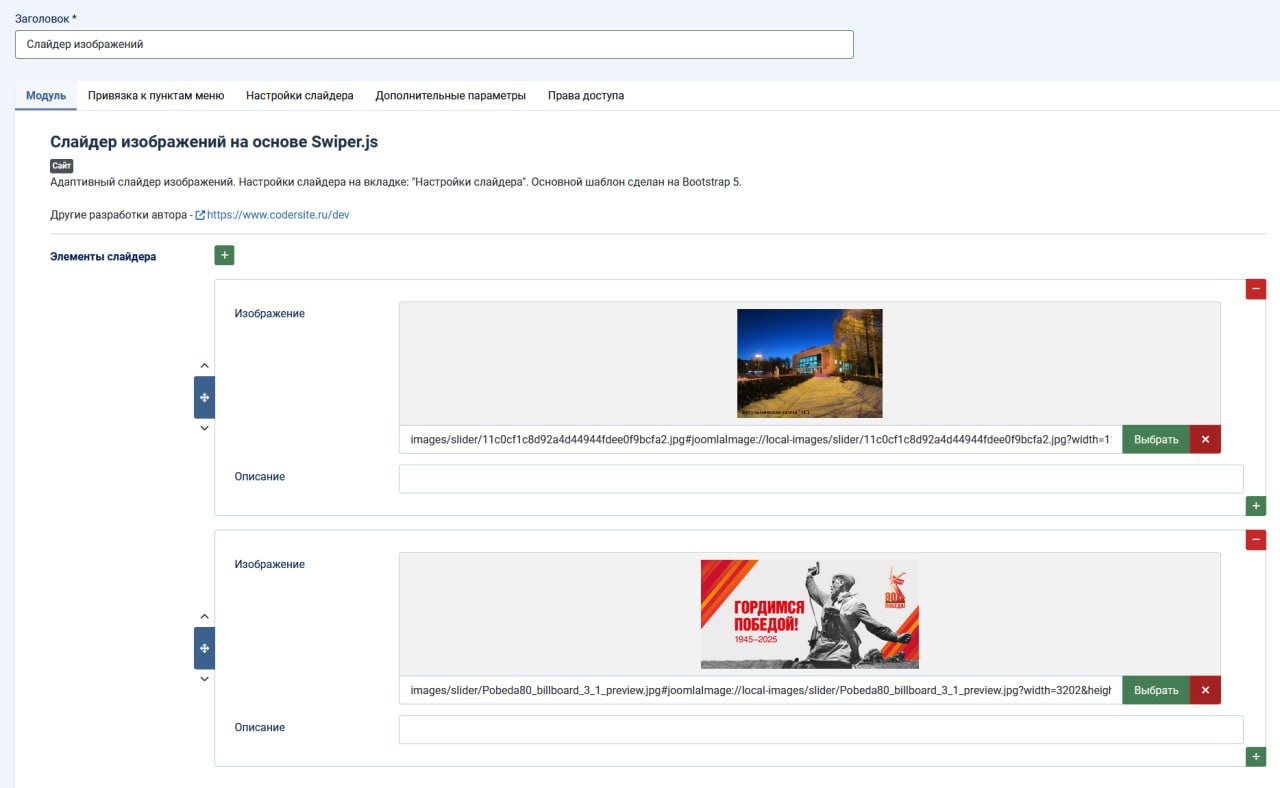Open the Права доступа tab

point(584,95)
